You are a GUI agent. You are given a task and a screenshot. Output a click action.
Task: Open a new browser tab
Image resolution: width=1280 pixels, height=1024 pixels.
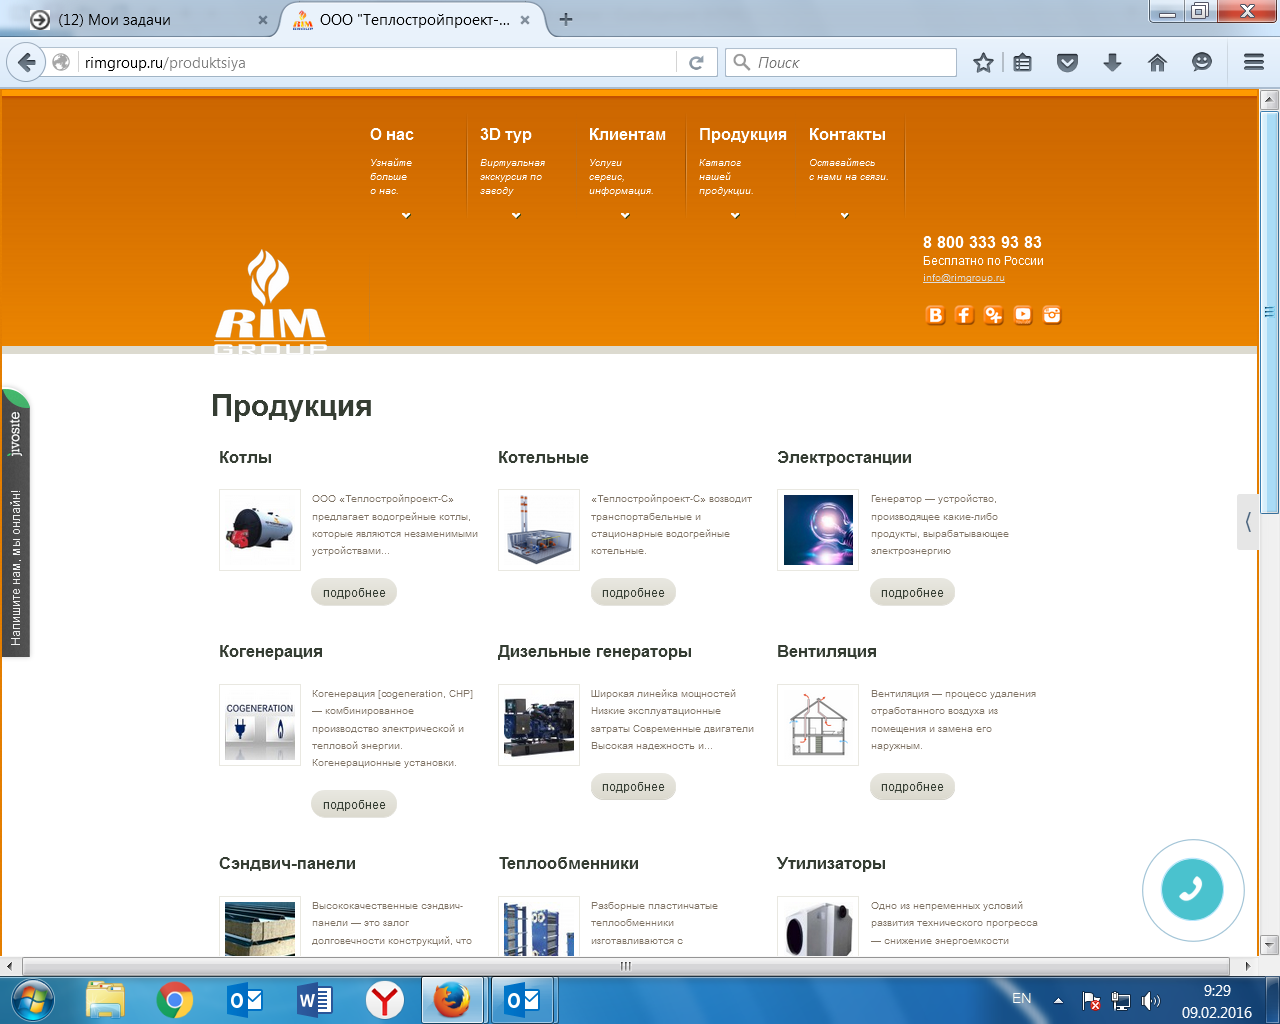coord(566,19)
